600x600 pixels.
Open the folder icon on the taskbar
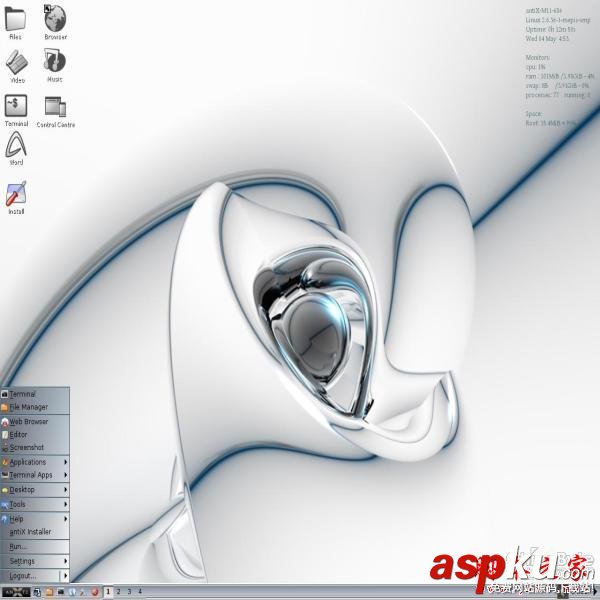49,592
